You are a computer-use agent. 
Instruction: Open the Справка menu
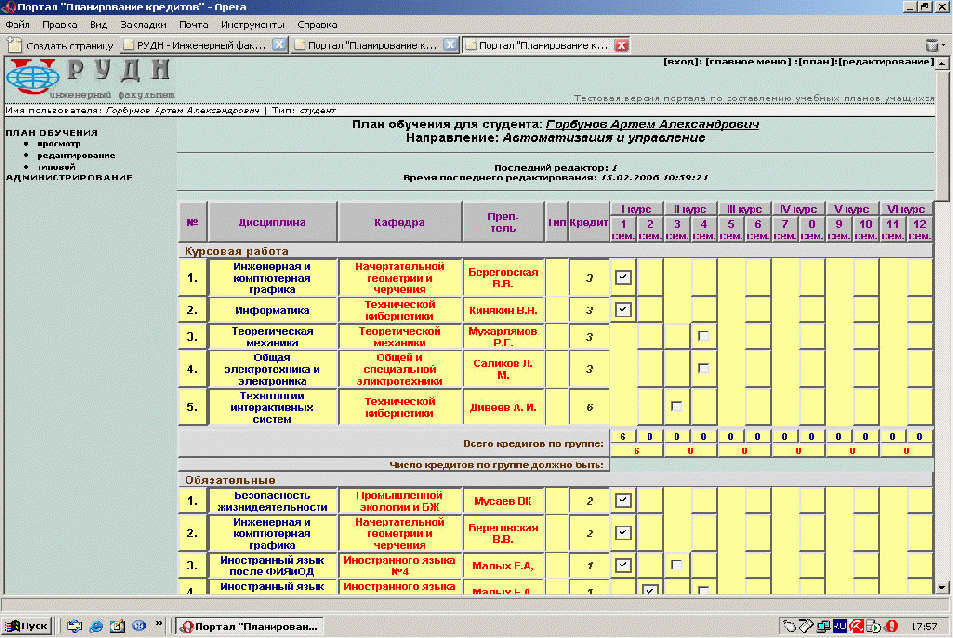point(317,25)
